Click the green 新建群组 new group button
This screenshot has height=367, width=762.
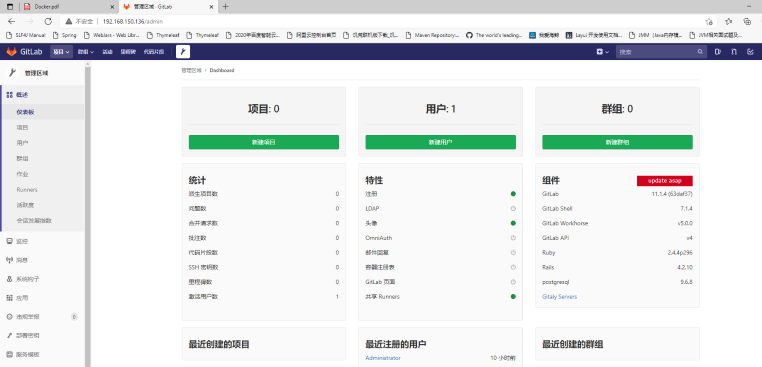point(617,142)
